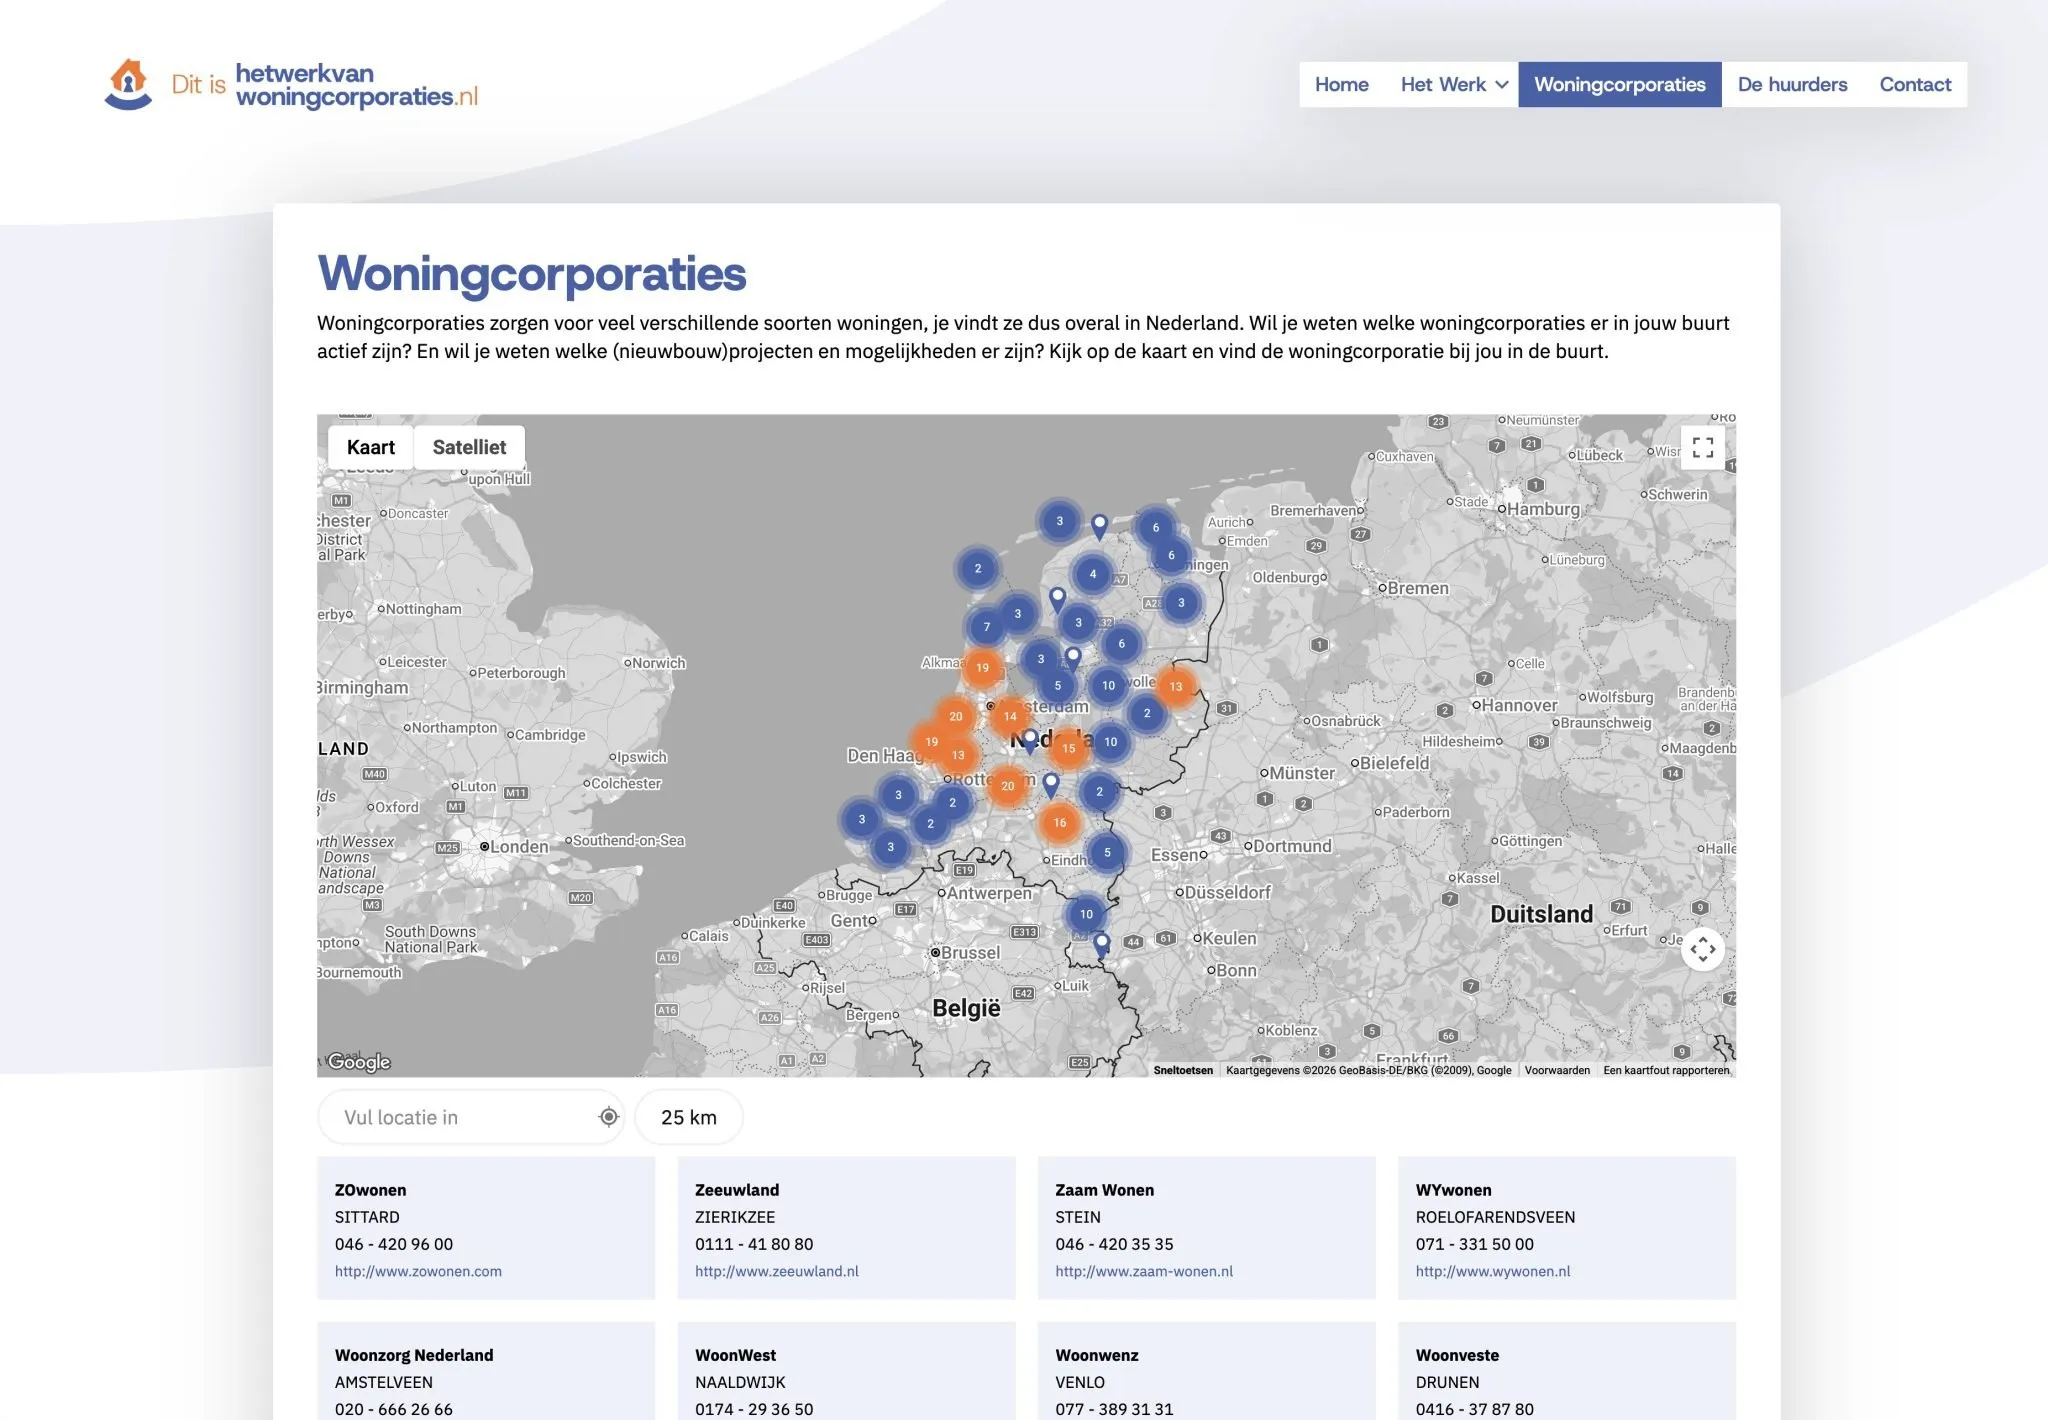Use the current-location icon in the location field
Screen dimensions: 2048x1420
click(x=608, y=1117)
